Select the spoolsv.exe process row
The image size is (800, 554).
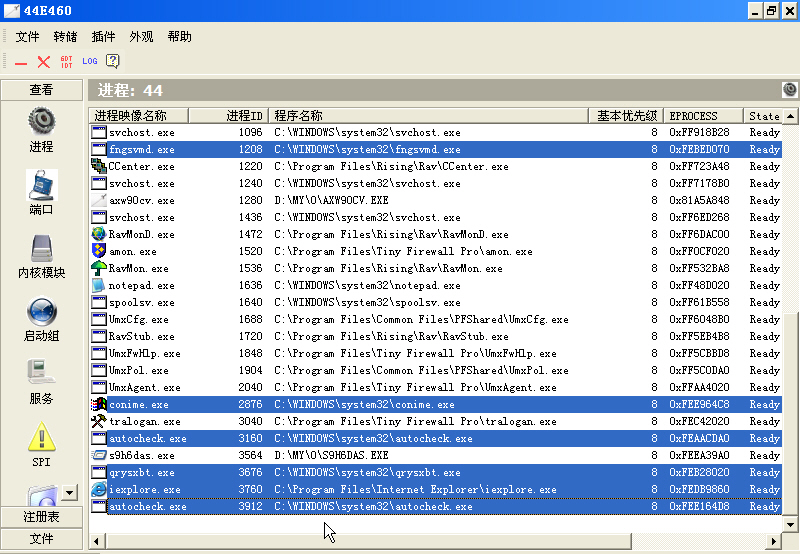click(436, 302)
